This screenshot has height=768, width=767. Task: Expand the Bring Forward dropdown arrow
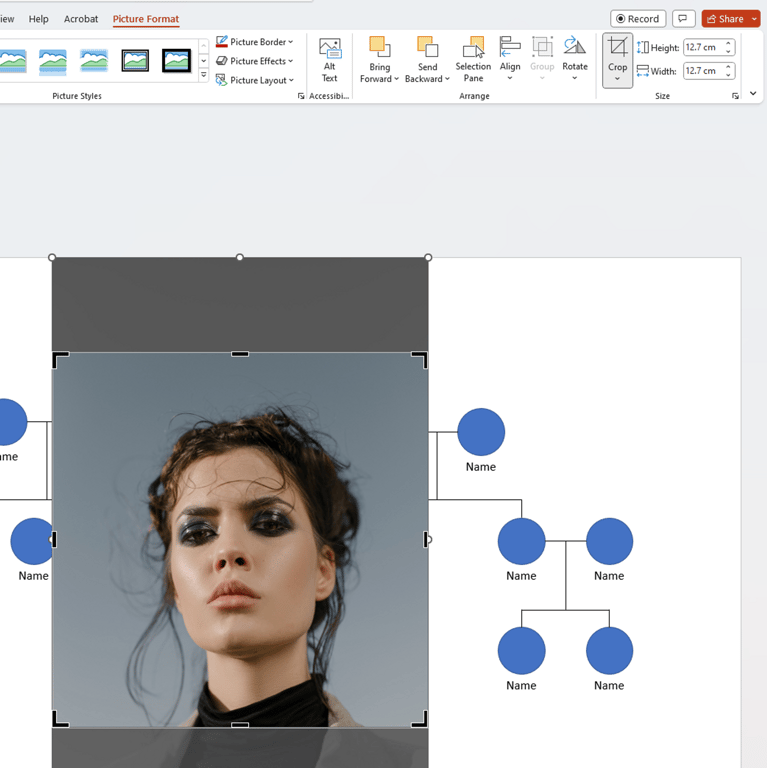tap(396, 79)
